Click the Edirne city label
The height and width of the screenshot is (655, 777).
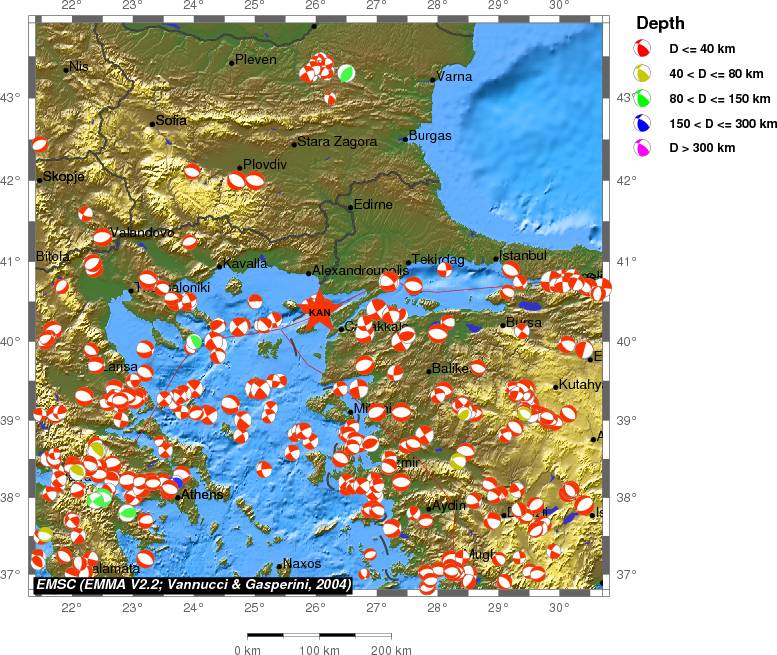coord(373,205)
